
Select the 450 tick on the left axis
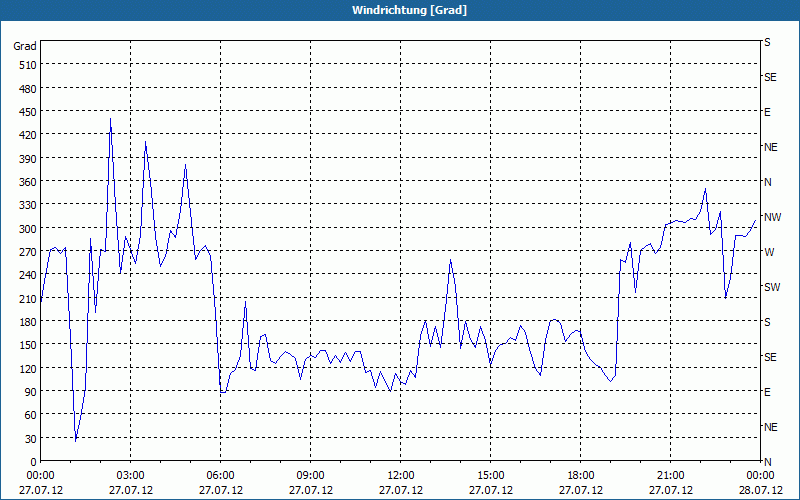(x=25, y=112)
